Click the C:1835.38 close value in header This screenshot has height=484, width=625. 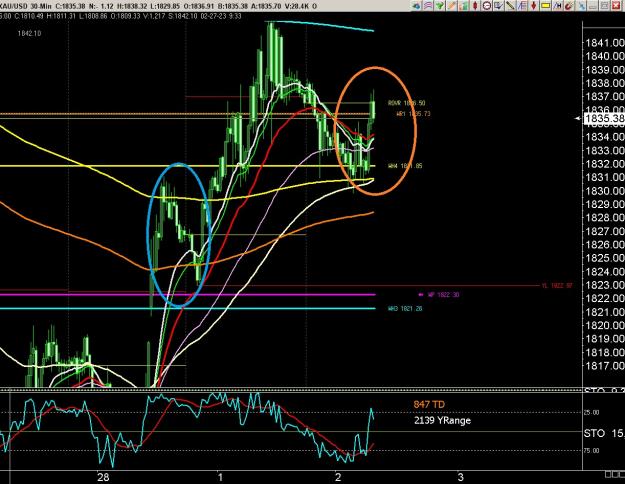tap(70, 6)
